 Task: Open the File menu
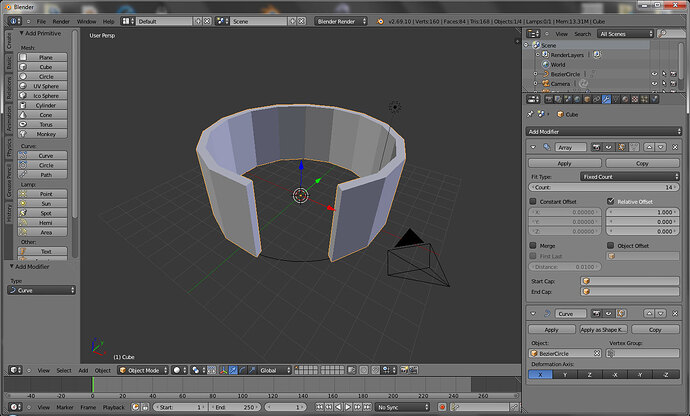point(41,21)
